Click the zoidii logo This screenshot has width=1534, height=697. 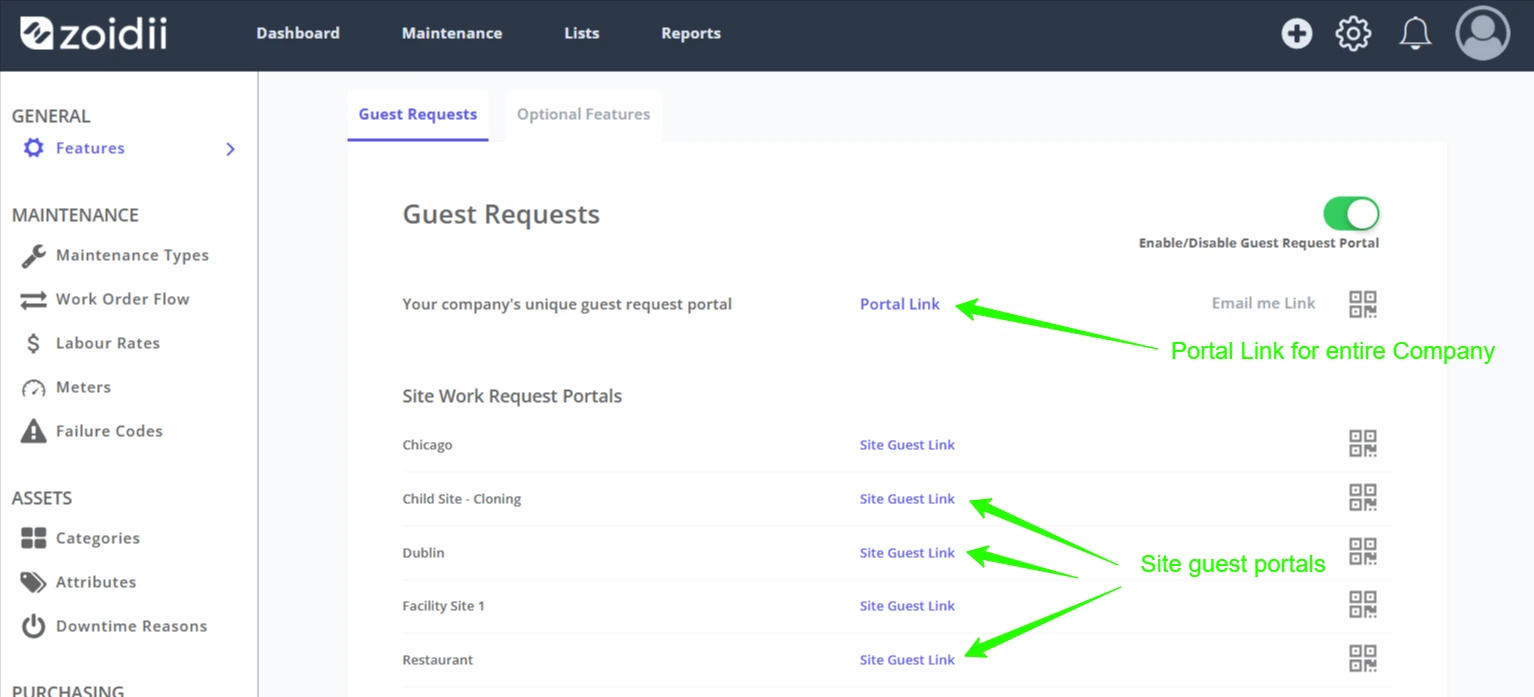(93, 33)
